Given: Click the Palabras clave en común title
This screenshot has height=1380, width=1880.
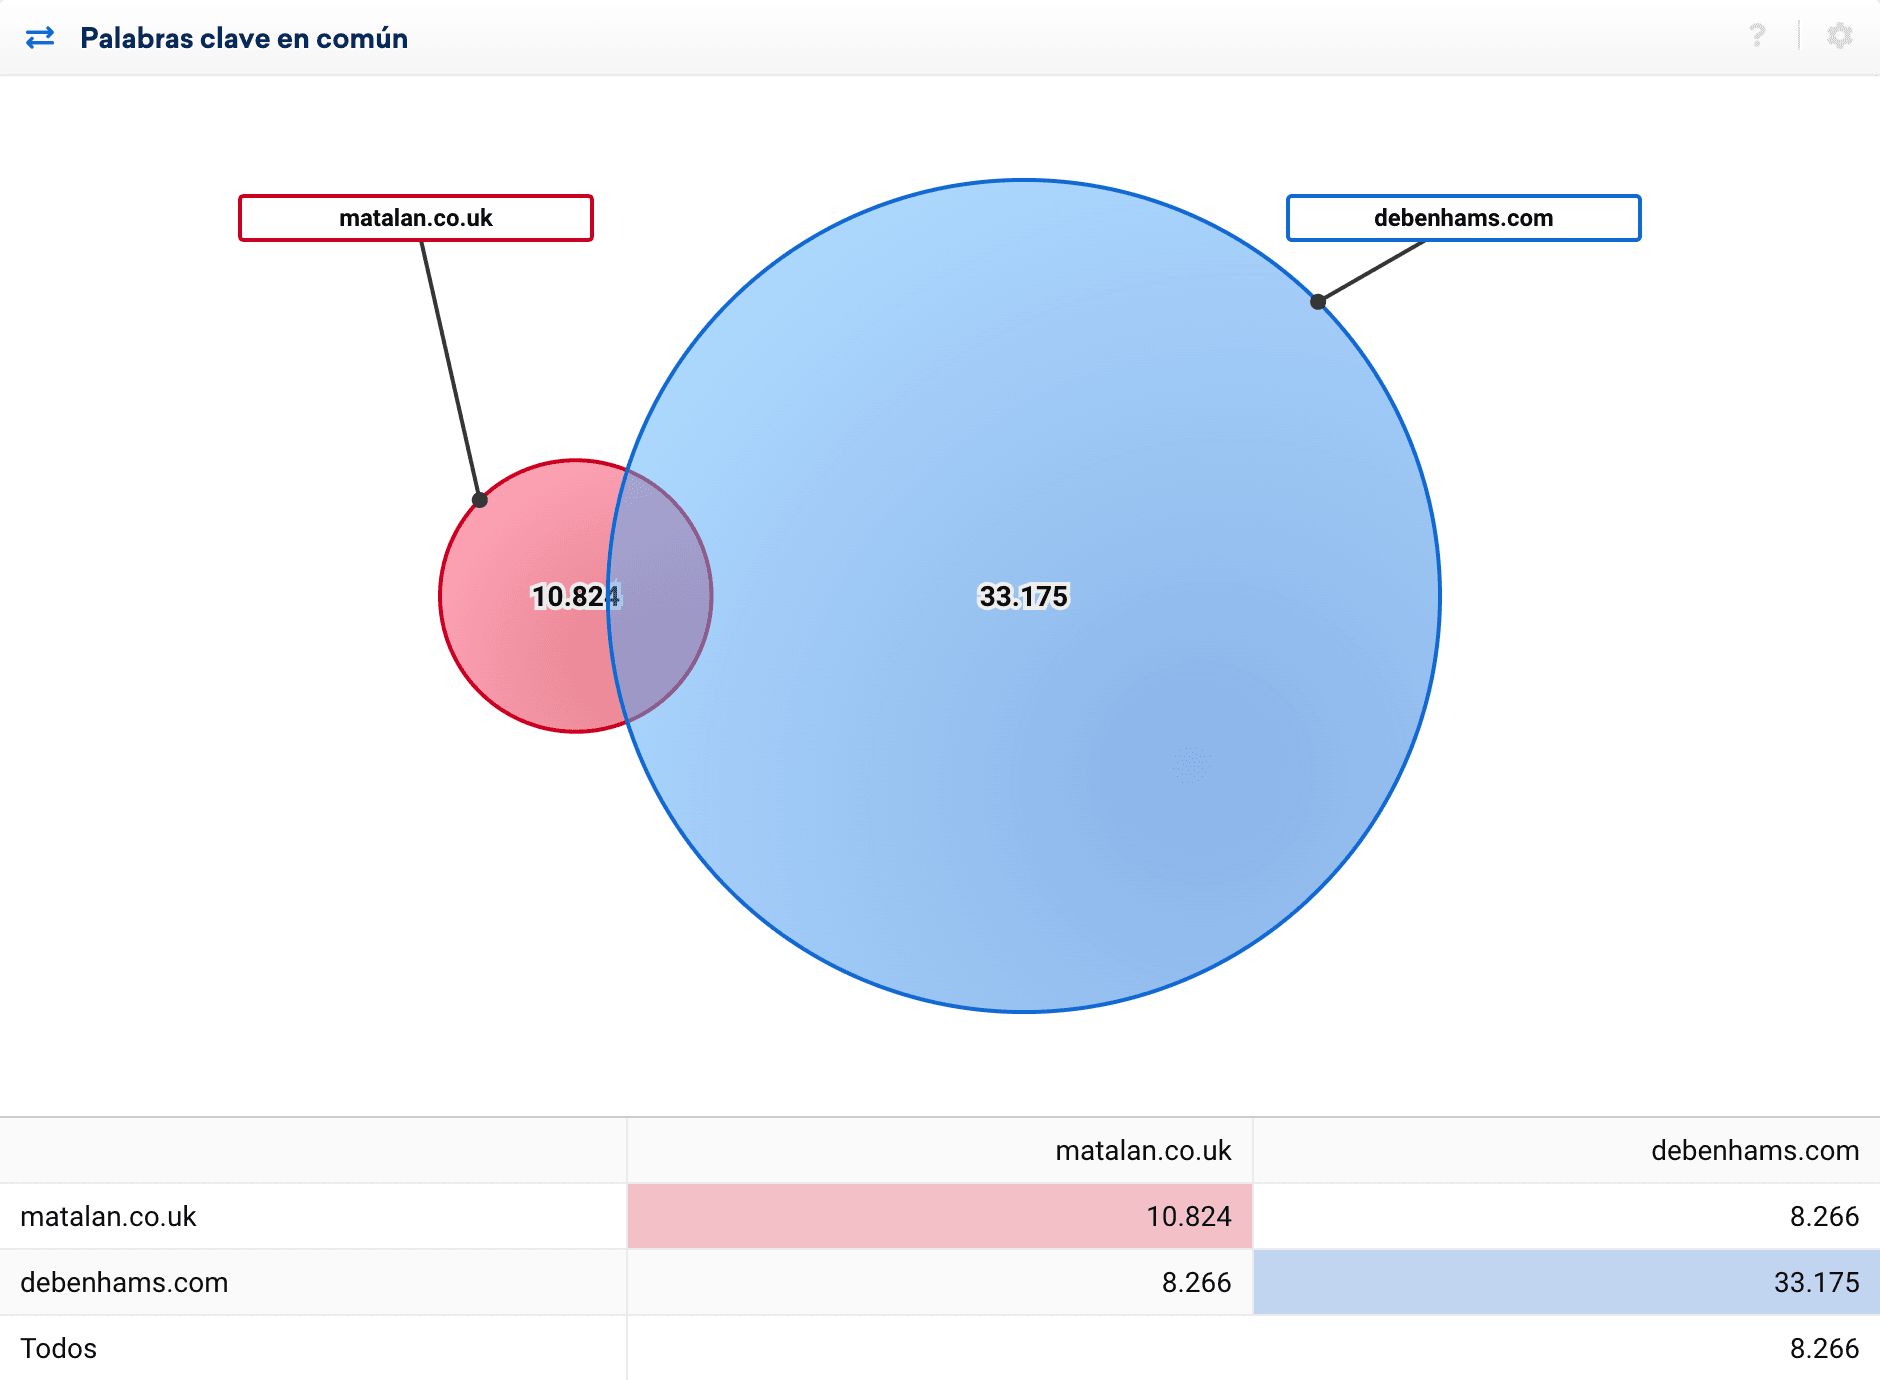Looking at the screenshot, I should [x=244, y=38].
